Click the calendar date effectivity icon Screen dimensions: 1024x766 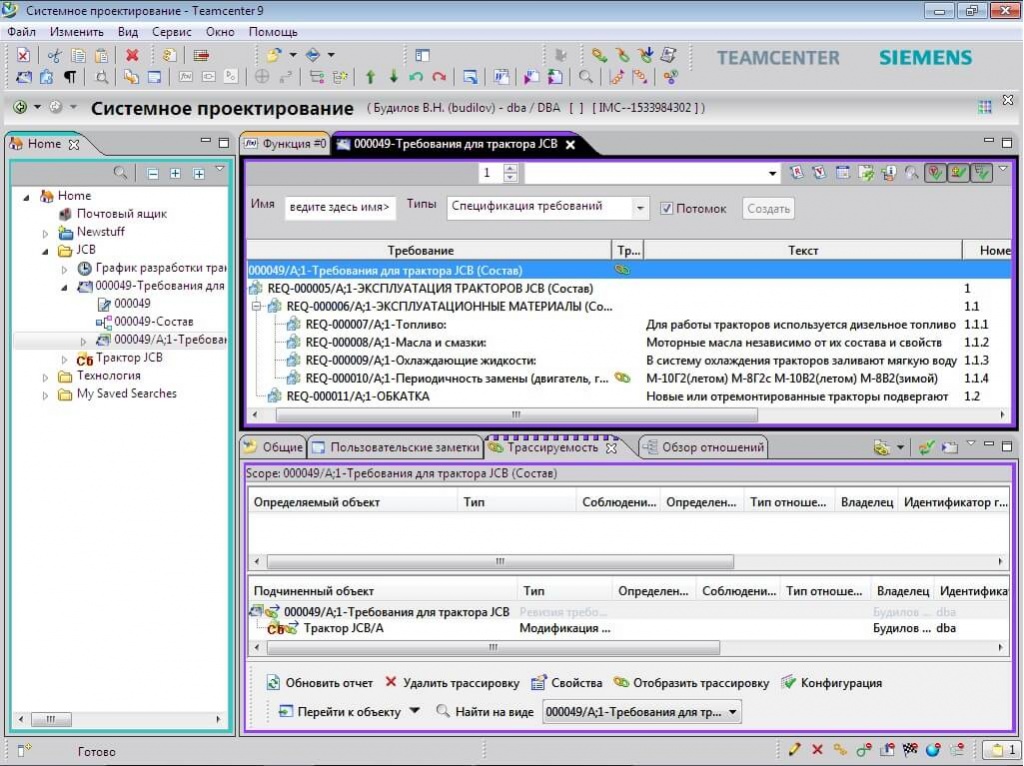coord(842,173)
